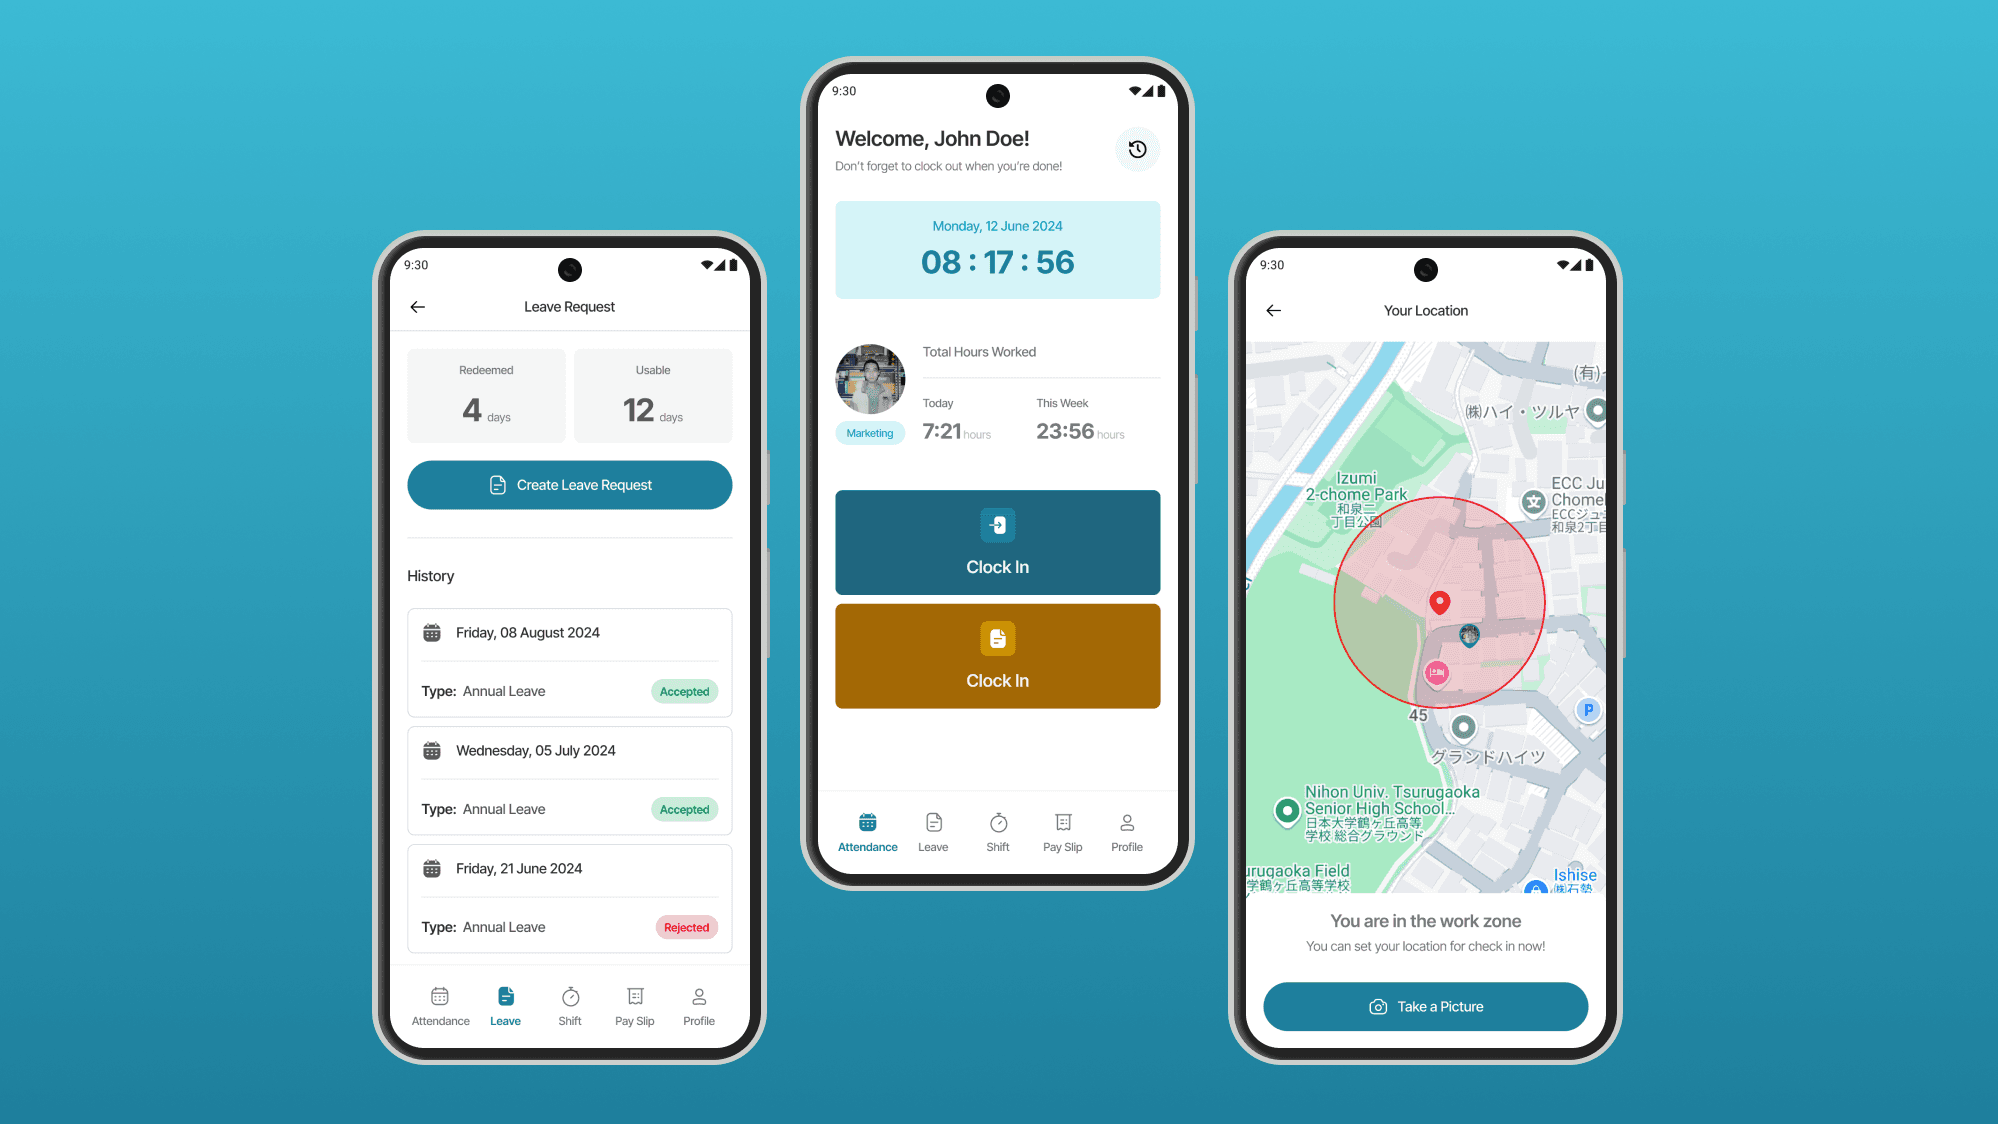Image resolution: width=1998 pixels, height=1124 pixels.
Task: Tap the back arrow on Leave Request screen
Action: [421, 306]
